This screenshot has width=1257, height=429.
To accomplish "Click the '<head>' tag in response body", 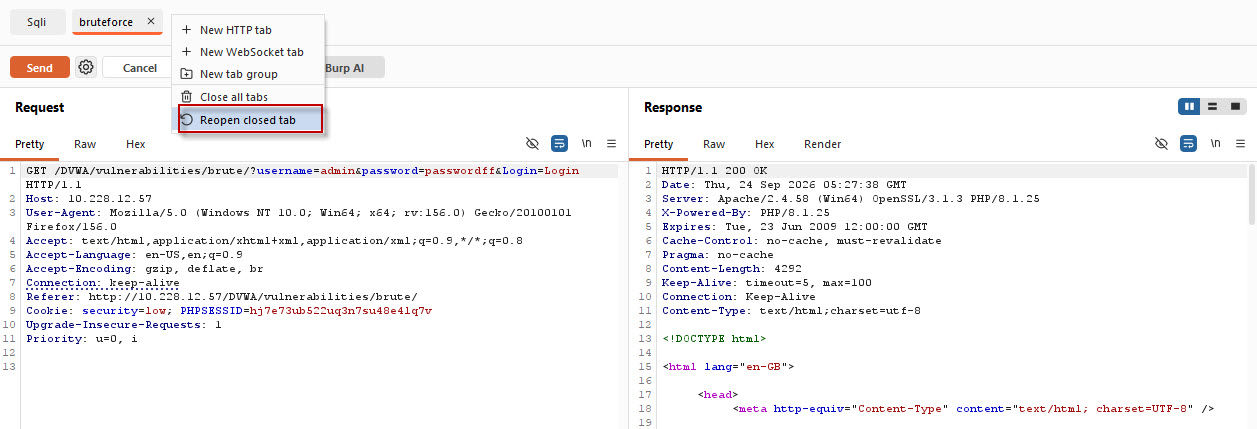I will pos(718,395).
